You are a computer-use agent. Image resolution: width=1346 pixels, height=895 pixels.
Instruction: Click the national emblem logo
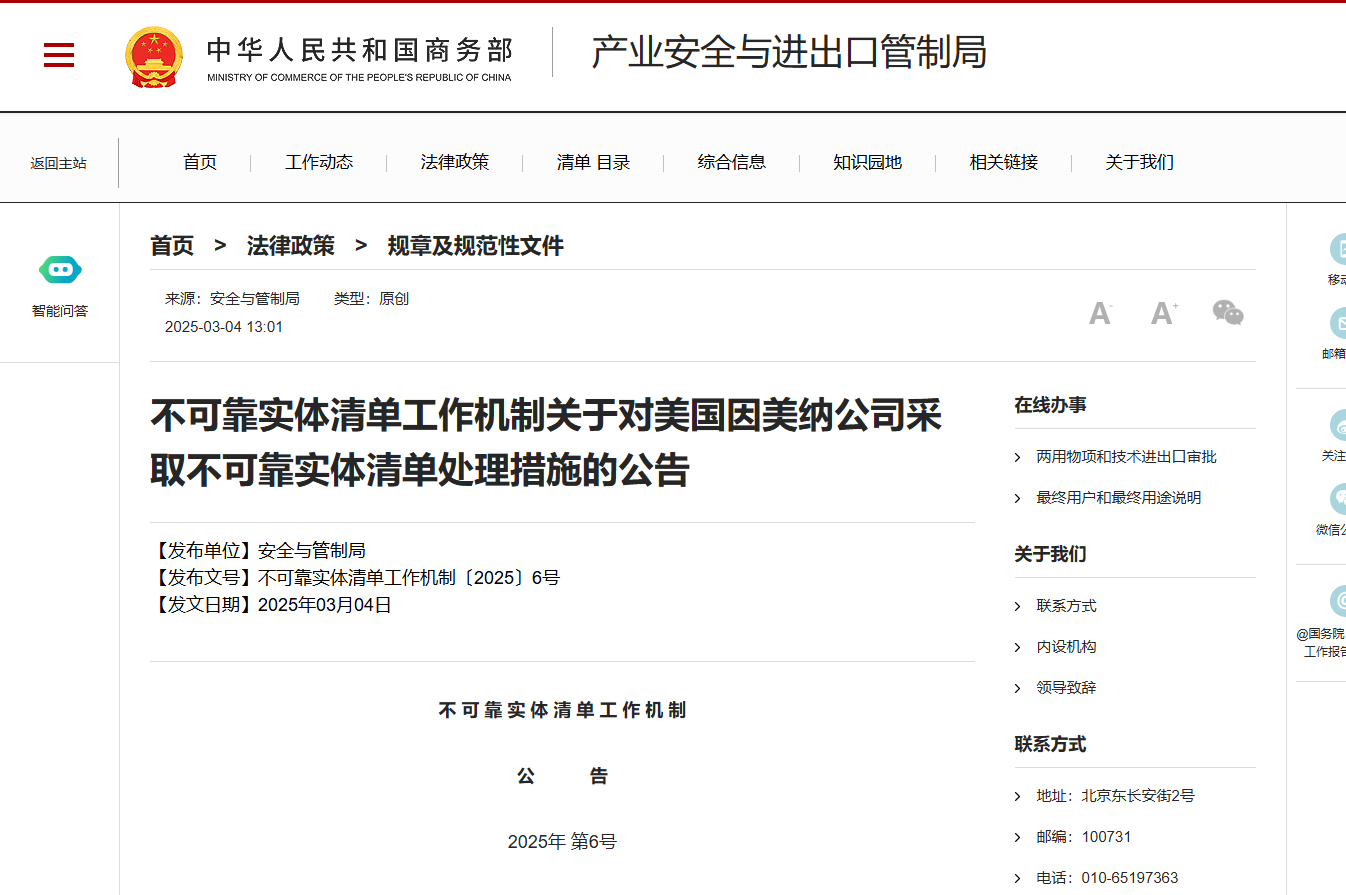[154, 57]
